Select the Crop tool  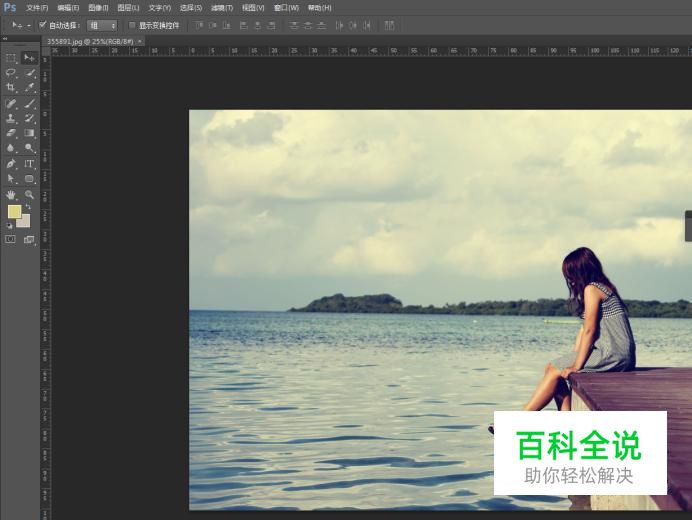11,87
